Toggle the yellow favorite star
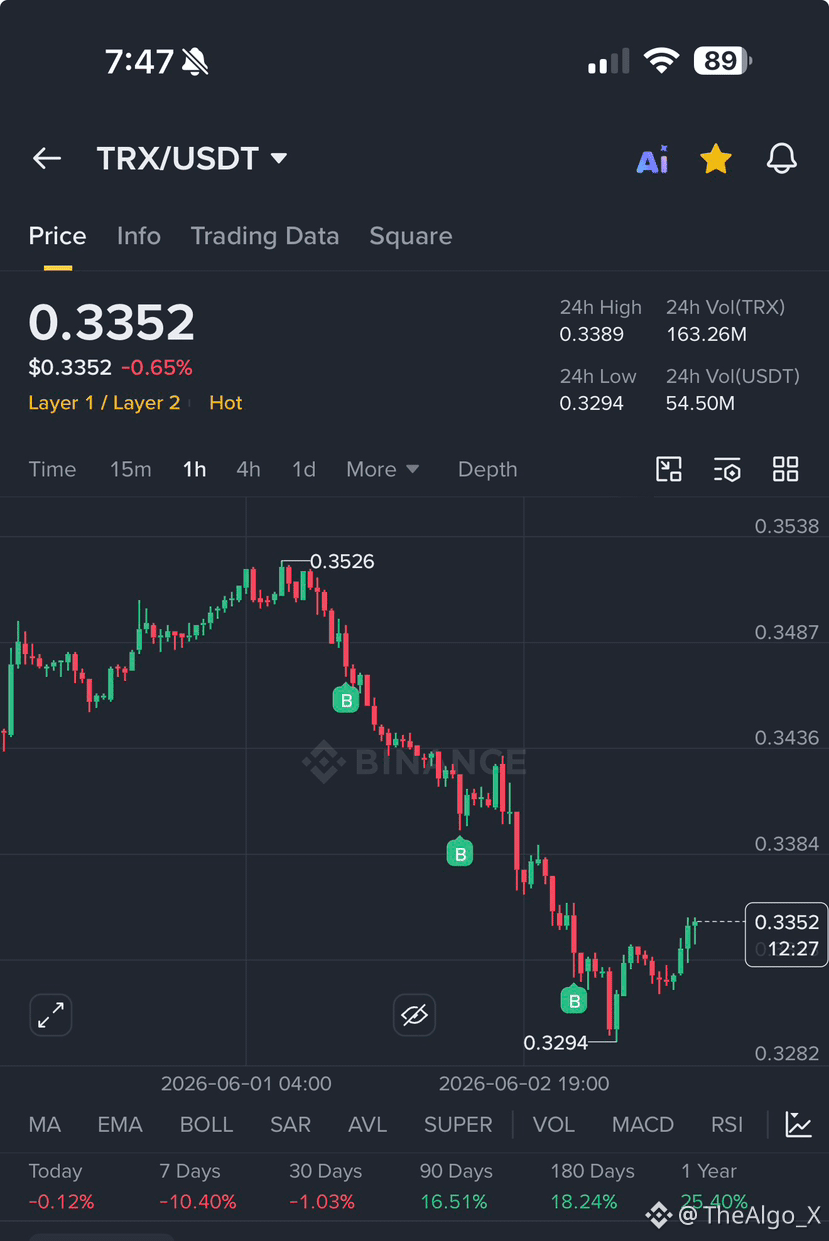The width and height of the screenshot is (829, 1241). click(x=716, y=158)
